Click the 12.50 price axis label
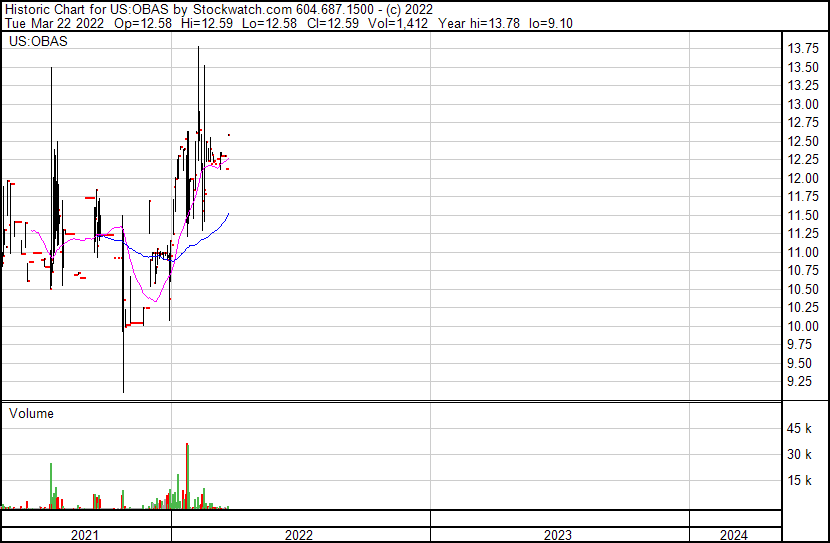The width and height of the screenshot is (830, 543). 804,141
